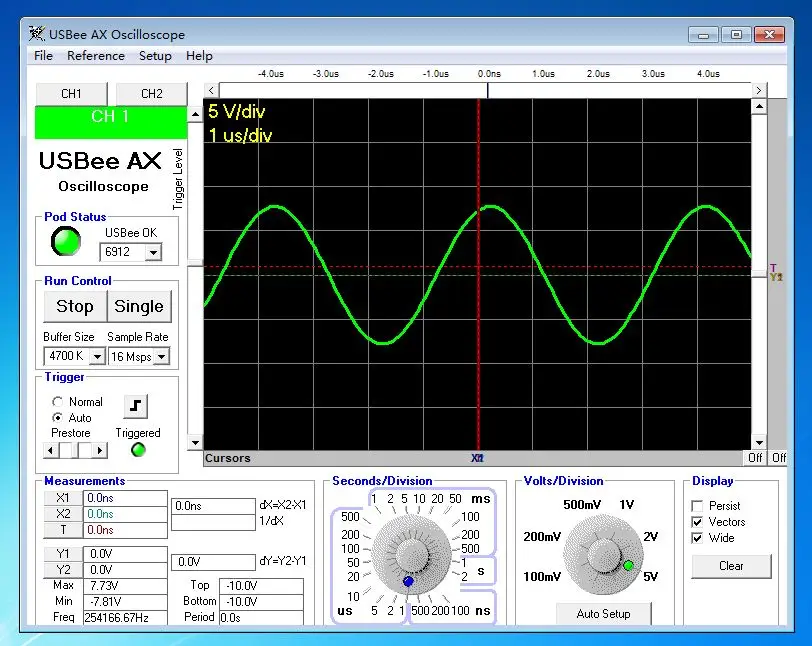Click the Auto Setup button
This screenshot has height=646, width=812.
[x=603, y=614]
